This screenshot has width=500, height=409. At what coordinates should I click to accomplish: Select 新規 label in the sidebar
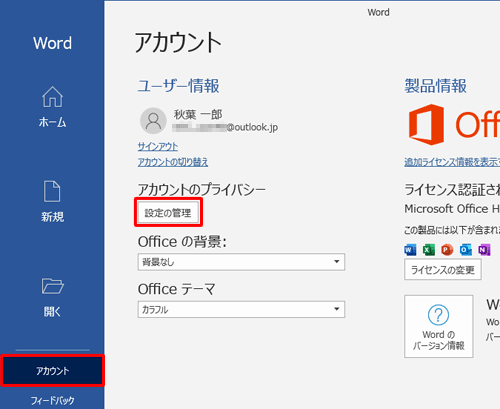pyautogui.click(x=52, y=217)
